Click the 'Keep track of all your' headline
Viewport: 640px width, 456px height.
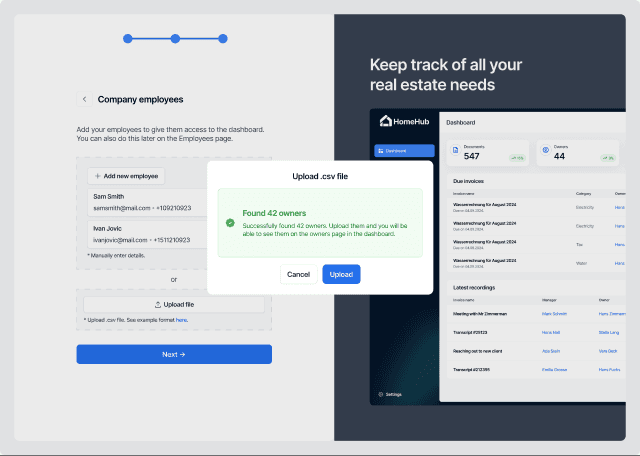pos(446,65)
